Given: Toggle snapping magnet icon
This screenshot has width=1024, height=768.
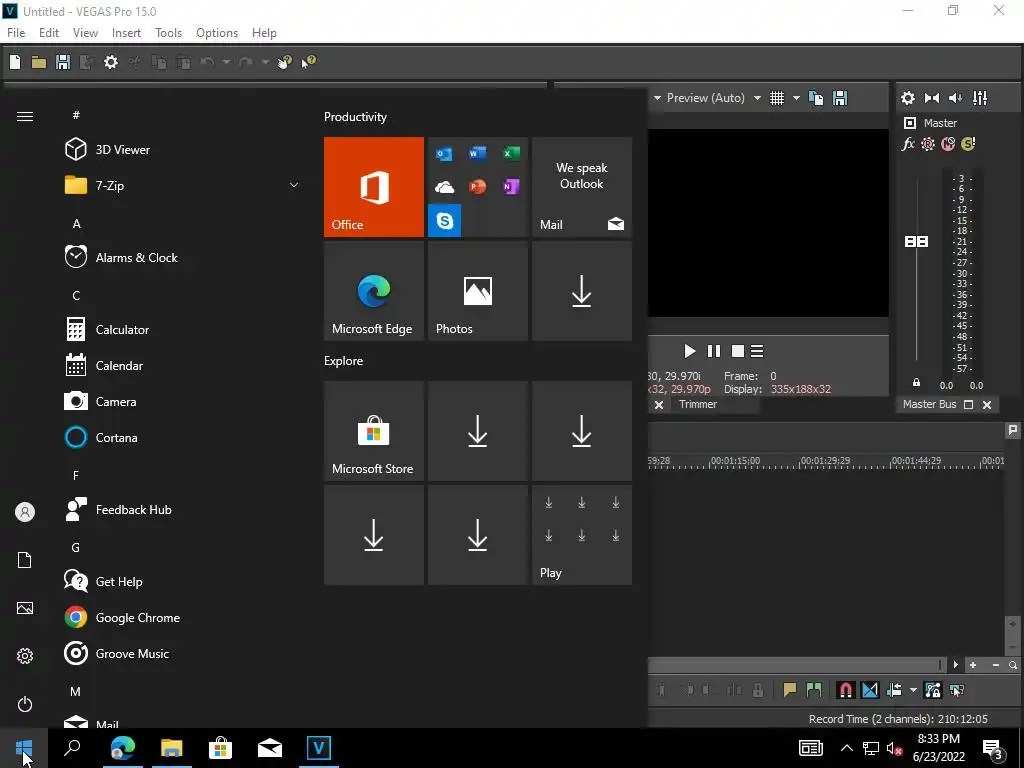Looking at the screenshot, I should [845, 690].
